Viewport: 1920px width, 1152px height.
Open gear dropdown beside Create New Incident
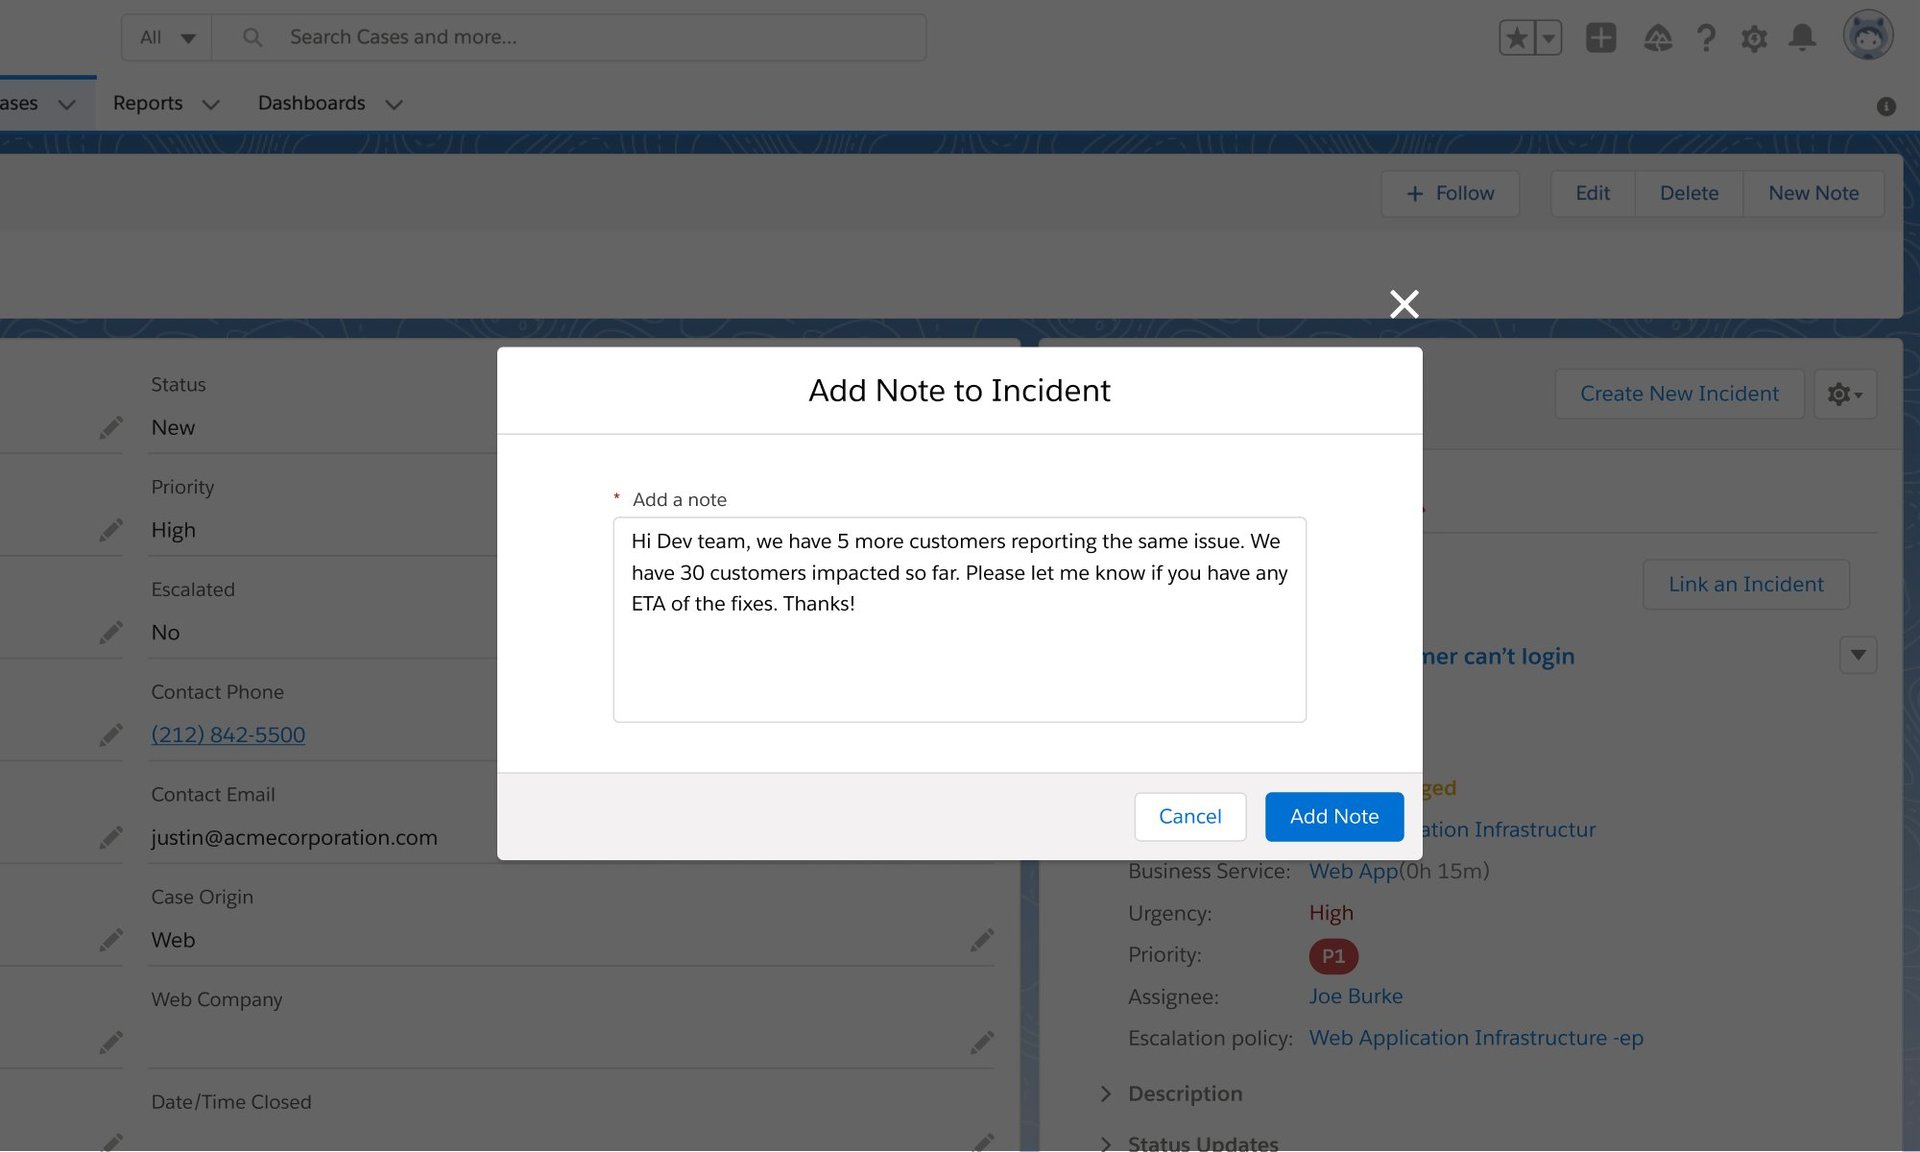pyautogui.click(x=1845, y=393)
